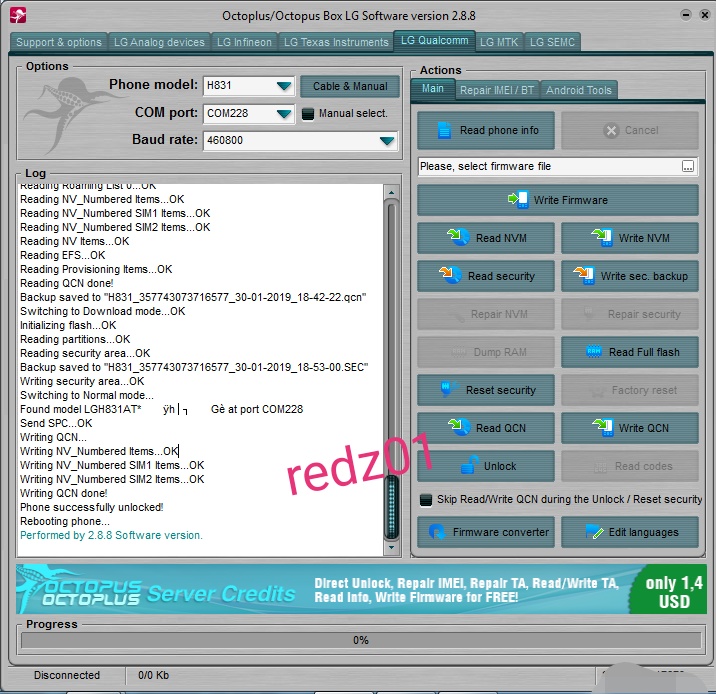Click the Write sec. backup icon
716x694 pixels.
point(584,275)
